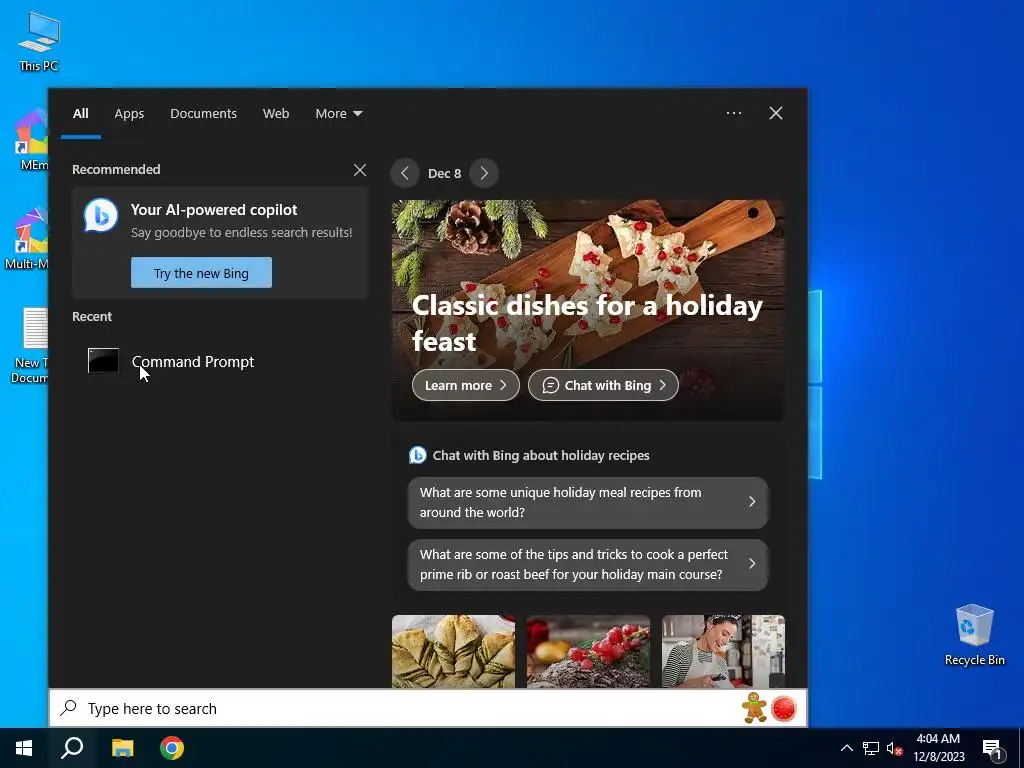Click the Classic dishes for a holiday feast headline
Image resolution: width=1024 pixels, height=768 pixels.
pyautogui.click(x=586, y=323)
